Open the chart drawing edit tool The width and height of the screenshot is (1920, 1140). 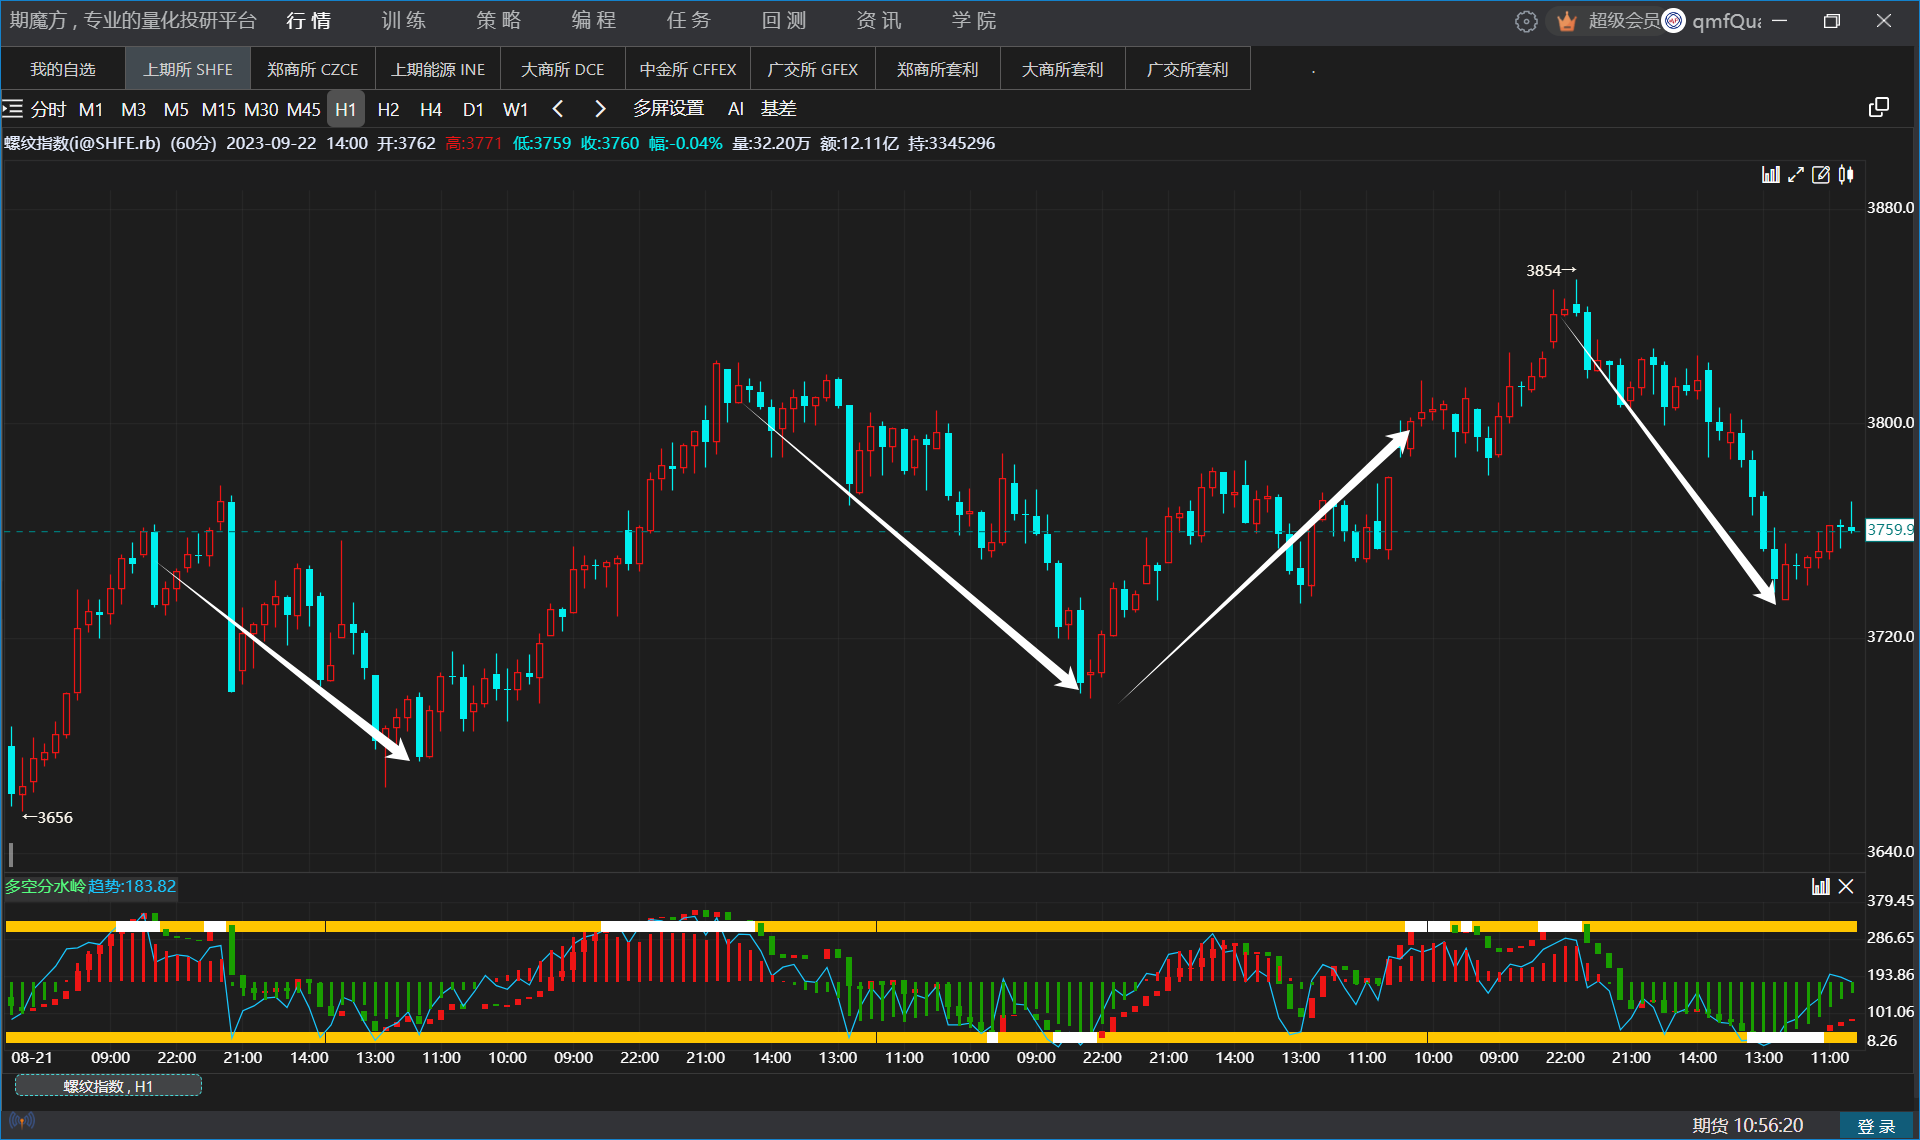coord(1821,175)
